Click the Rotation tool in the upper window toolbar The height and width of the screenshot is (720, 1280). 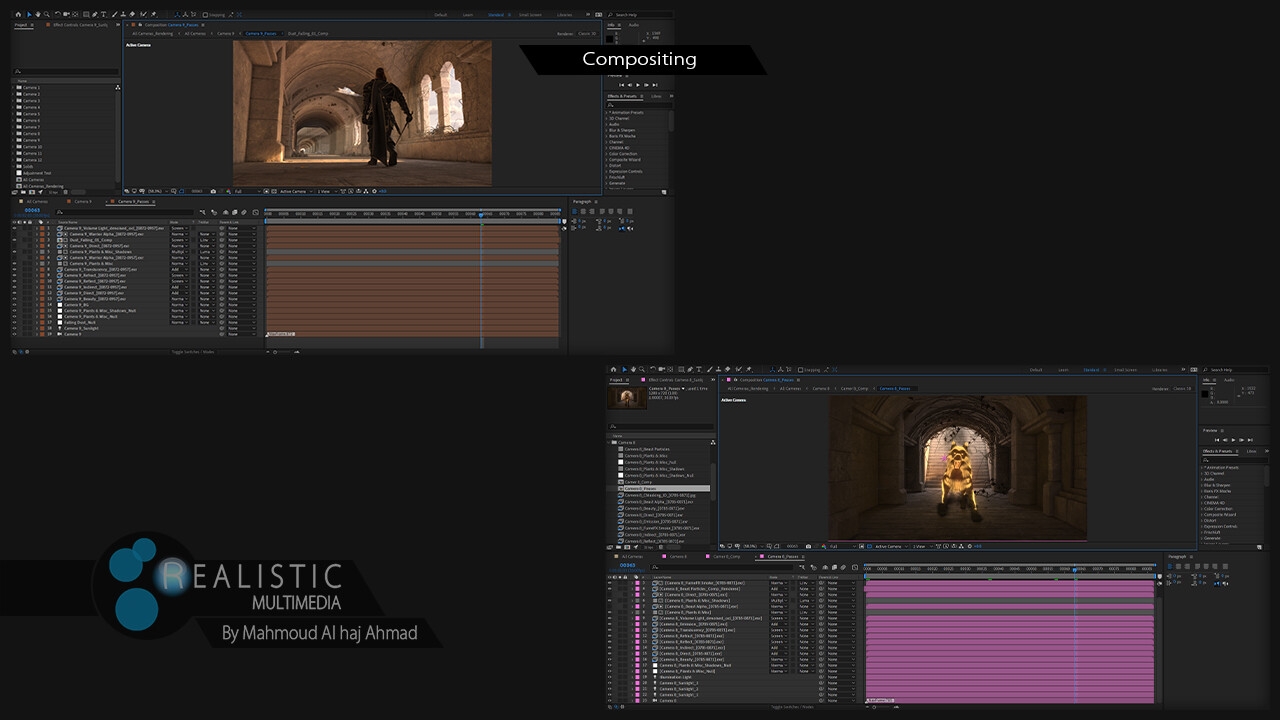(x=56, y=15)
